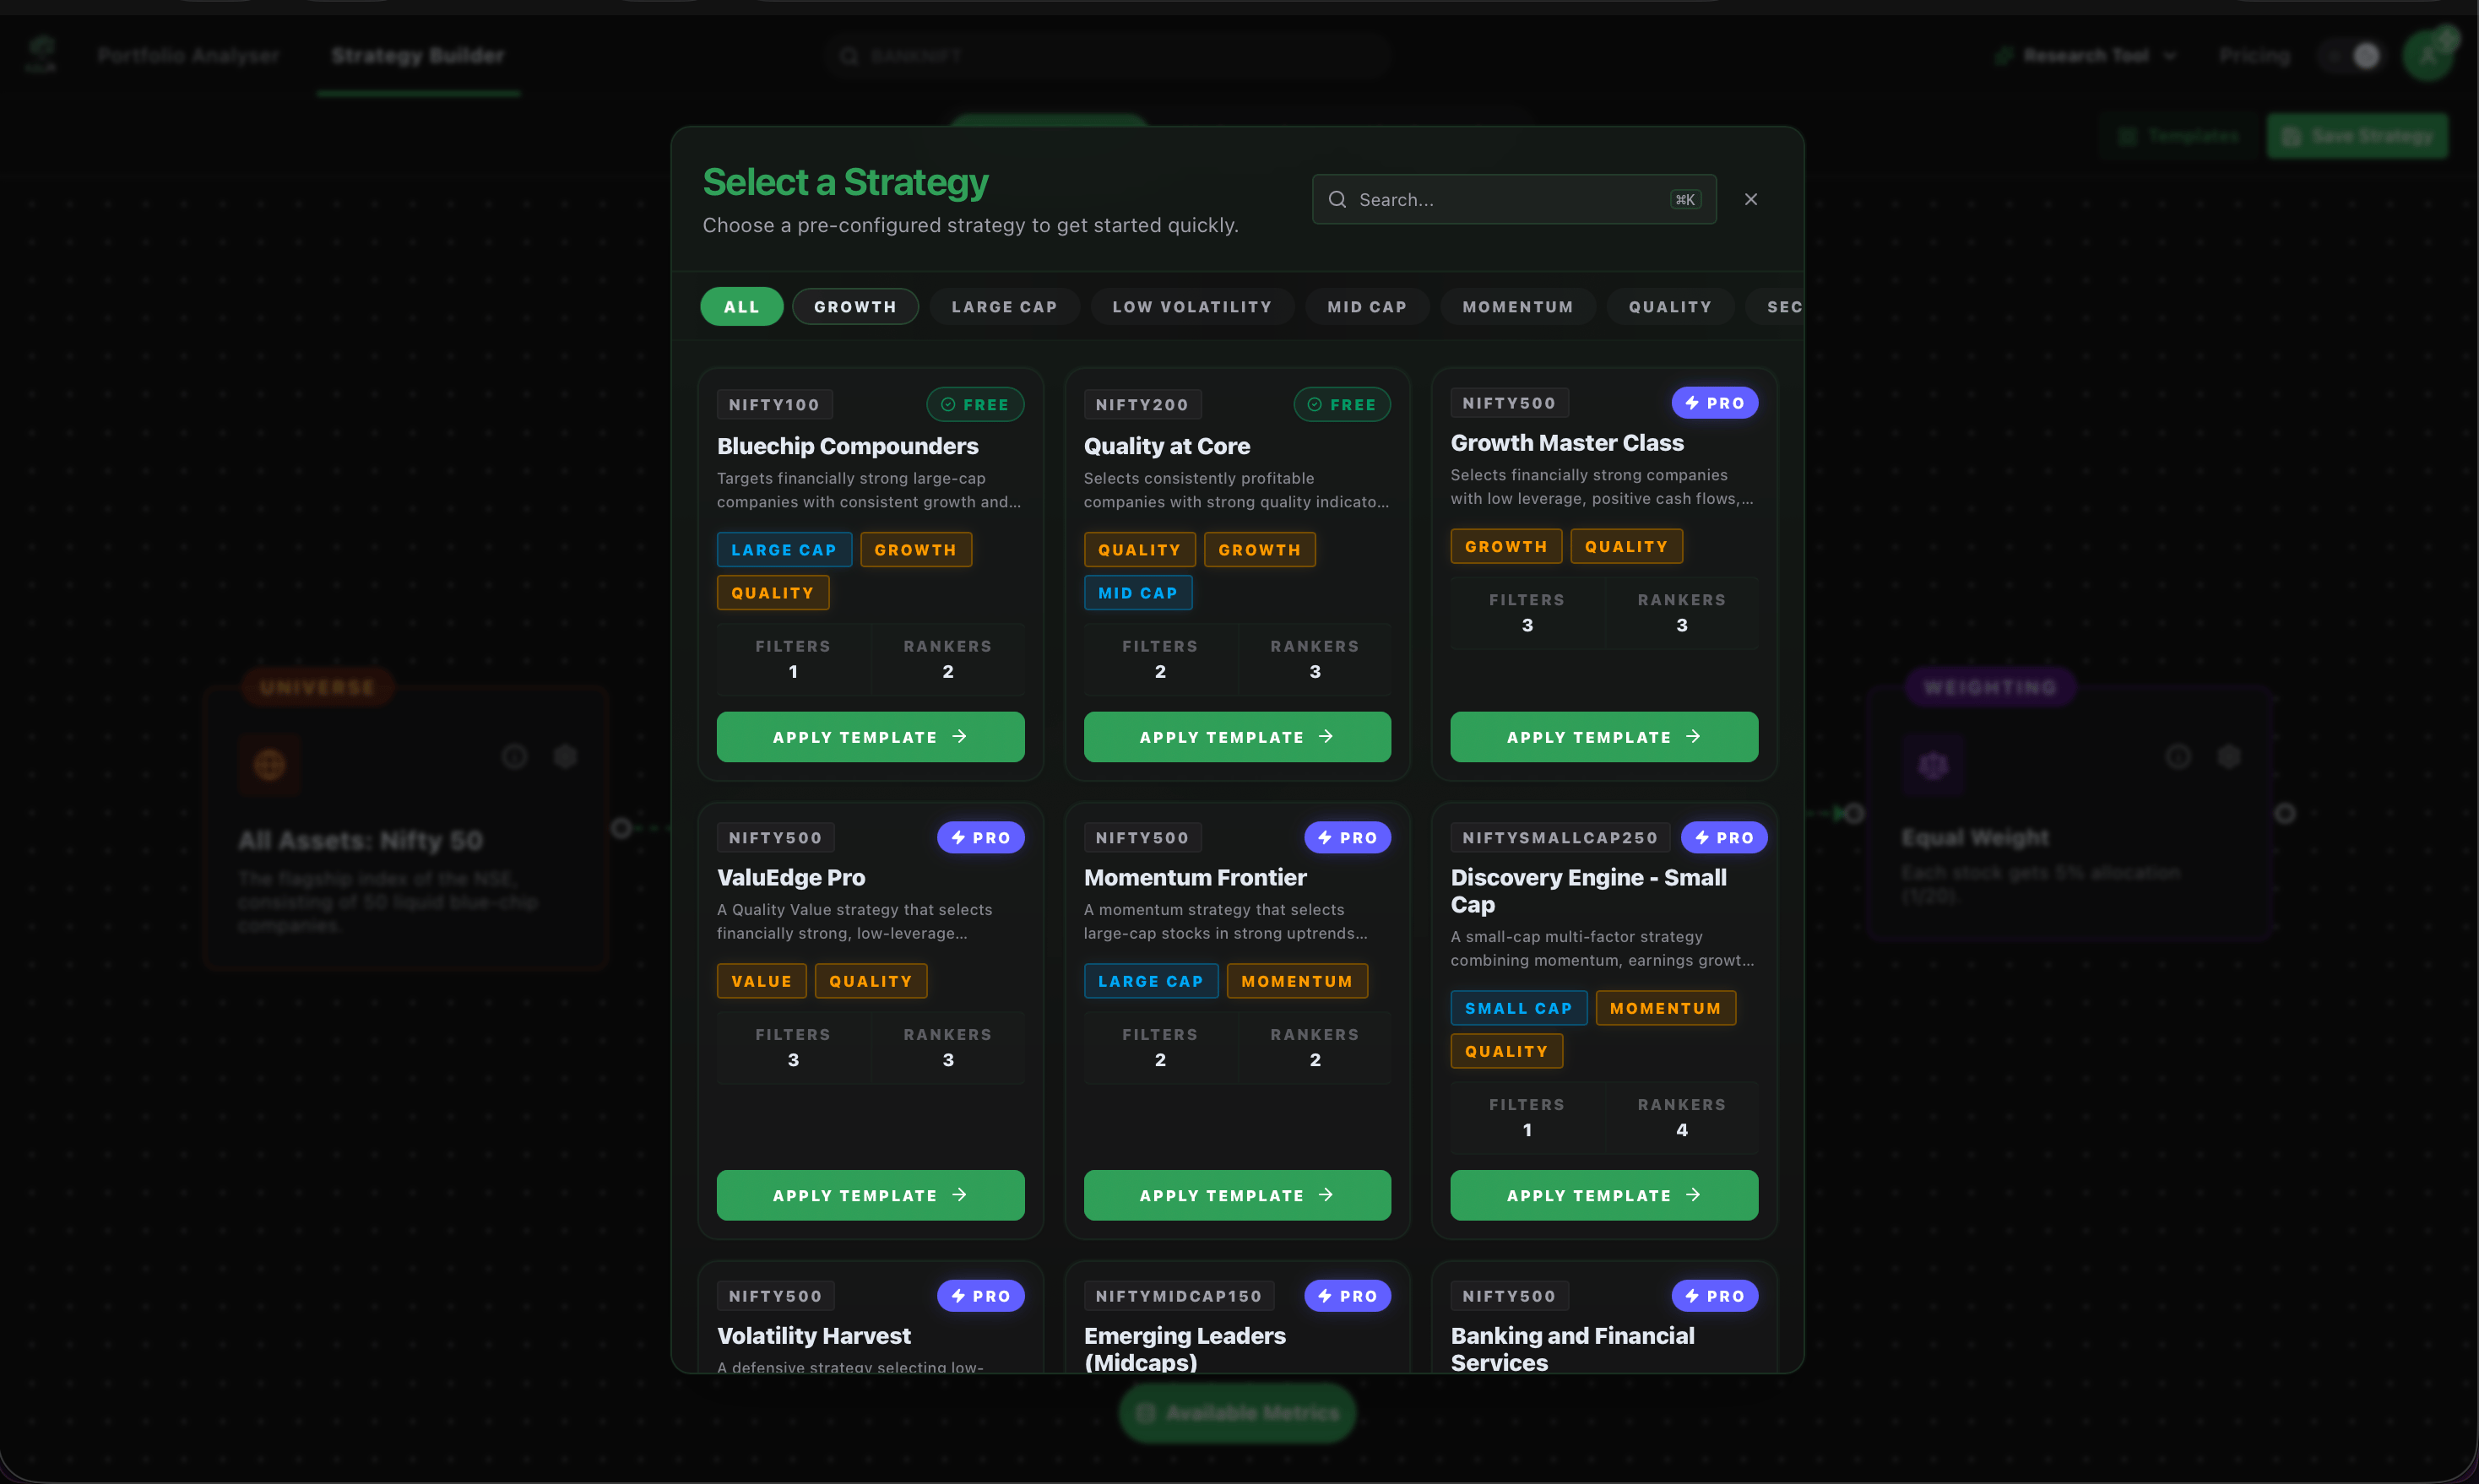Click PRO badge on Emerging Leaders card
This screenshot has height=1484, width=2479.
[1347, 1296]
